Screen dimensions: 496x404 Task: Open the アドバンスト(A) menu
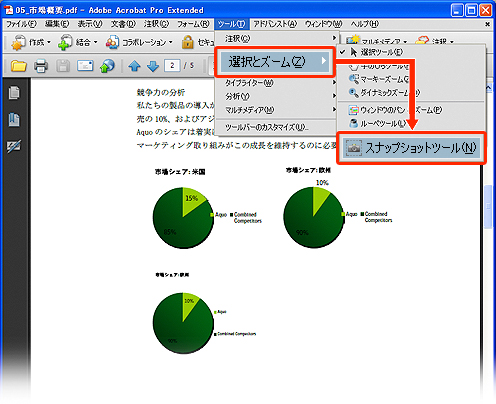coord(275,24)
